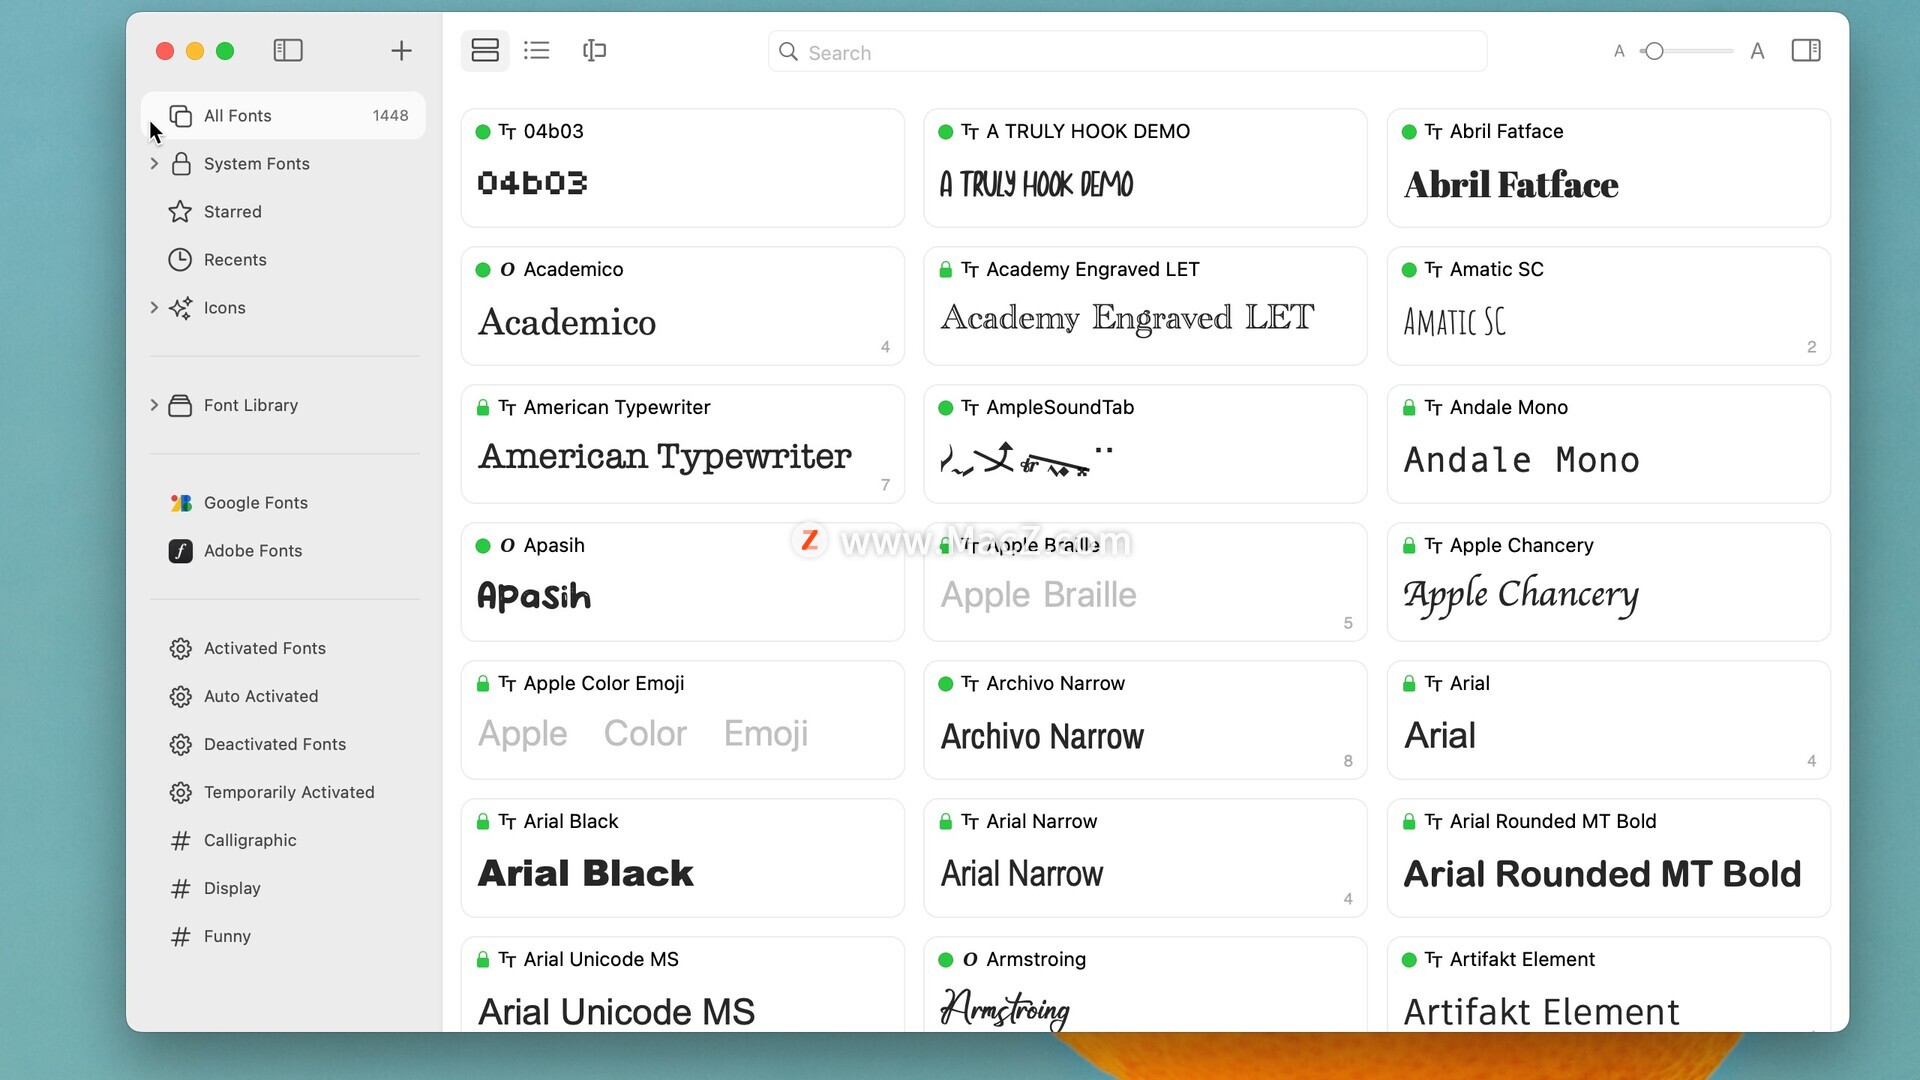Toggle activation dot of Armstroing
Viewport: 1920px width, 1080px height.
click(x=946, y=960)
